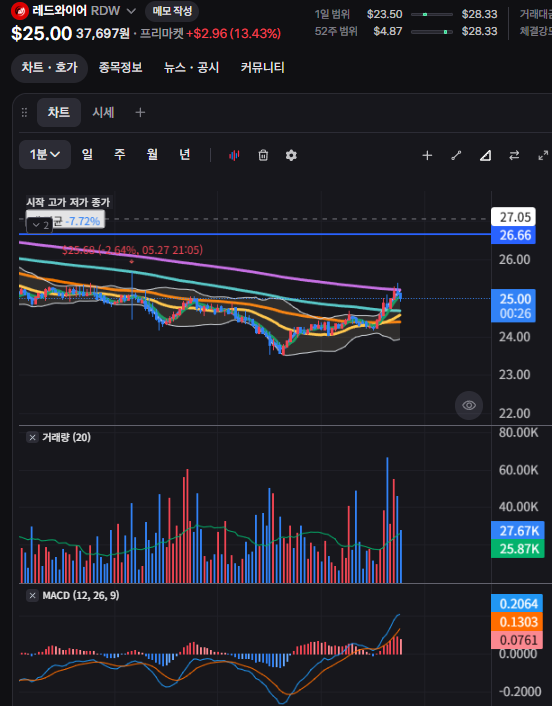Open the RDW stock selector chevron
The width and height of the screenshot is (552, 706).
(x=131, y=11)
